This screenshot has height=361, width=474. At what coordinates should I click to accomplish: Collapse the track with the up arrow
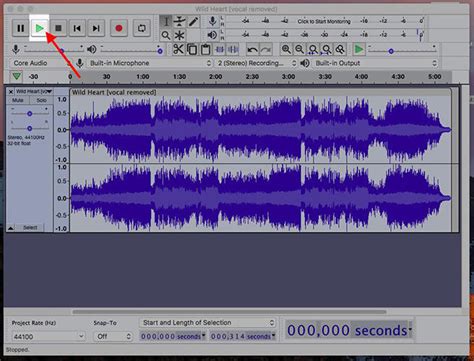pos(11,228)
